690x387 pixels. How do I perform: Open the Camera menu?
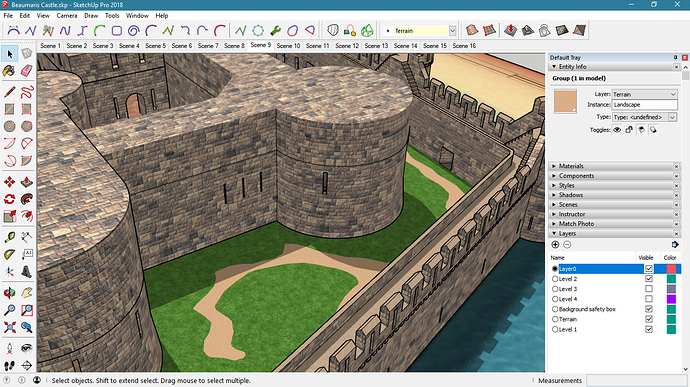[x=67, y=15]
